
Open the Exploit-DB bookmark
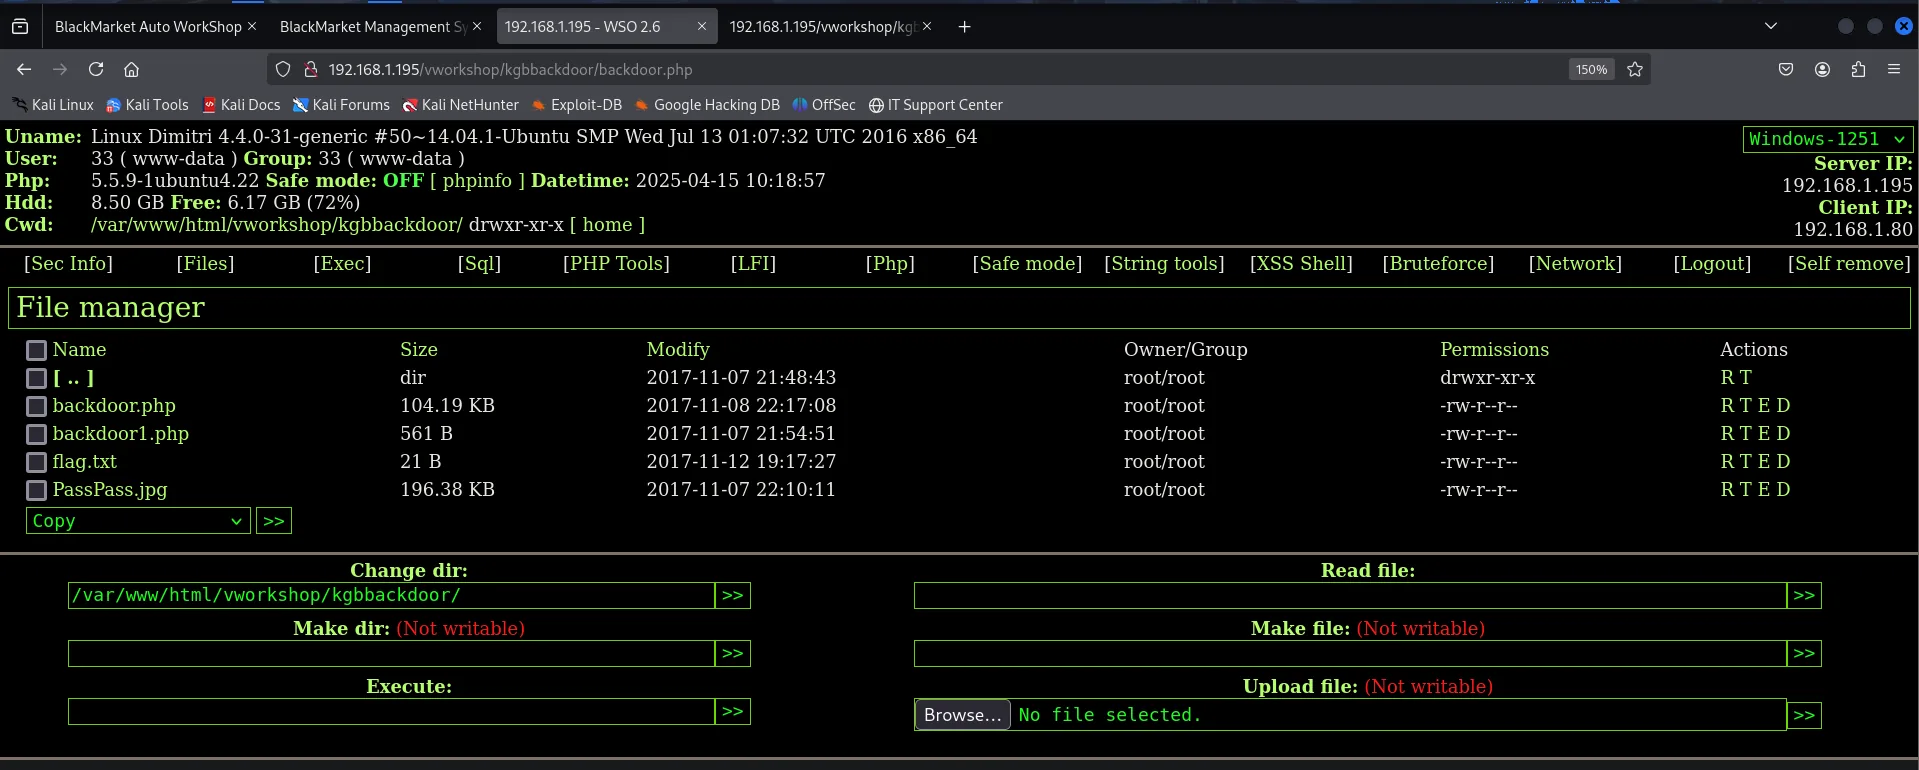coord(577,105)
